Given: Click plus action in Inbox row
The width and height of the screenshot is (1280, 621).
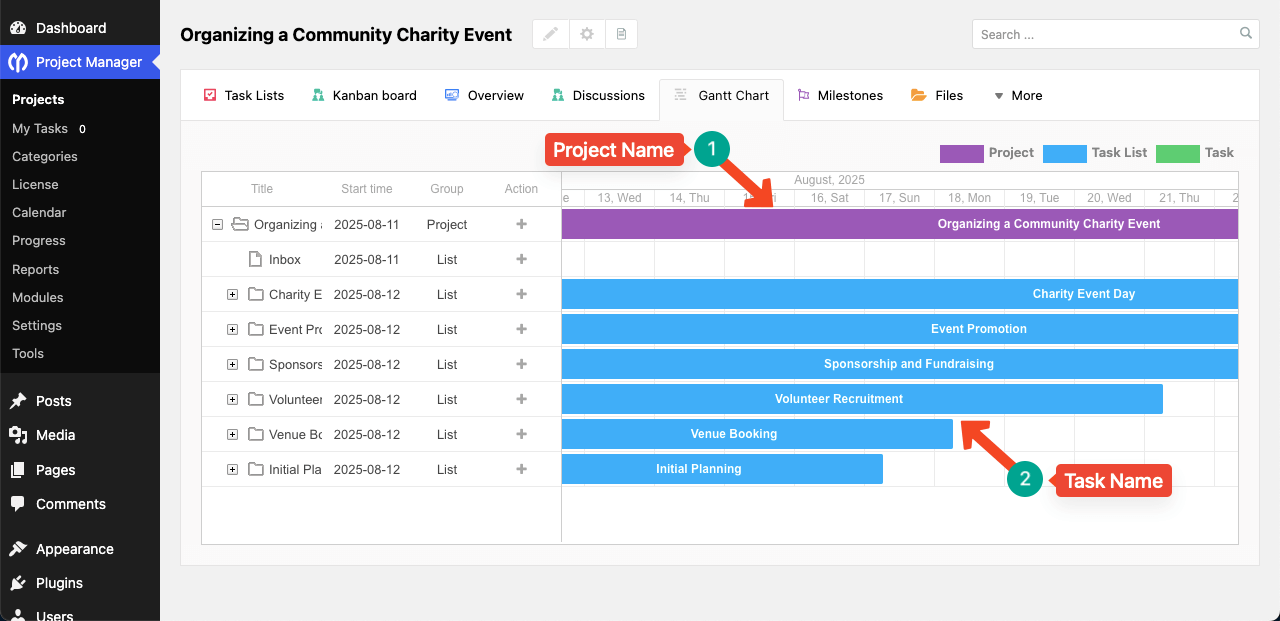Looking at the screenshot, I should 521,259.
